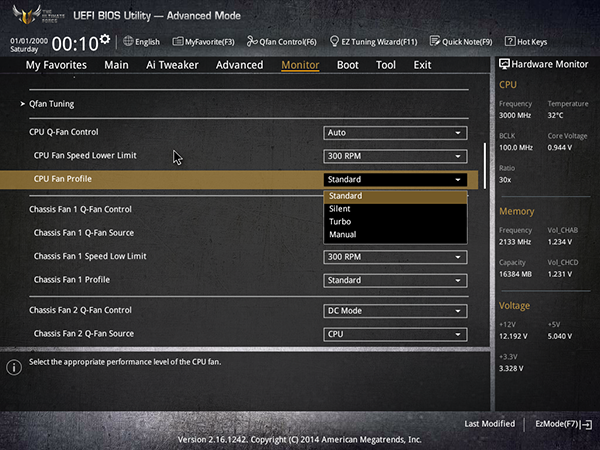
Task: Click the +12V reading 12.192 V
Action: tap(513, 336)
